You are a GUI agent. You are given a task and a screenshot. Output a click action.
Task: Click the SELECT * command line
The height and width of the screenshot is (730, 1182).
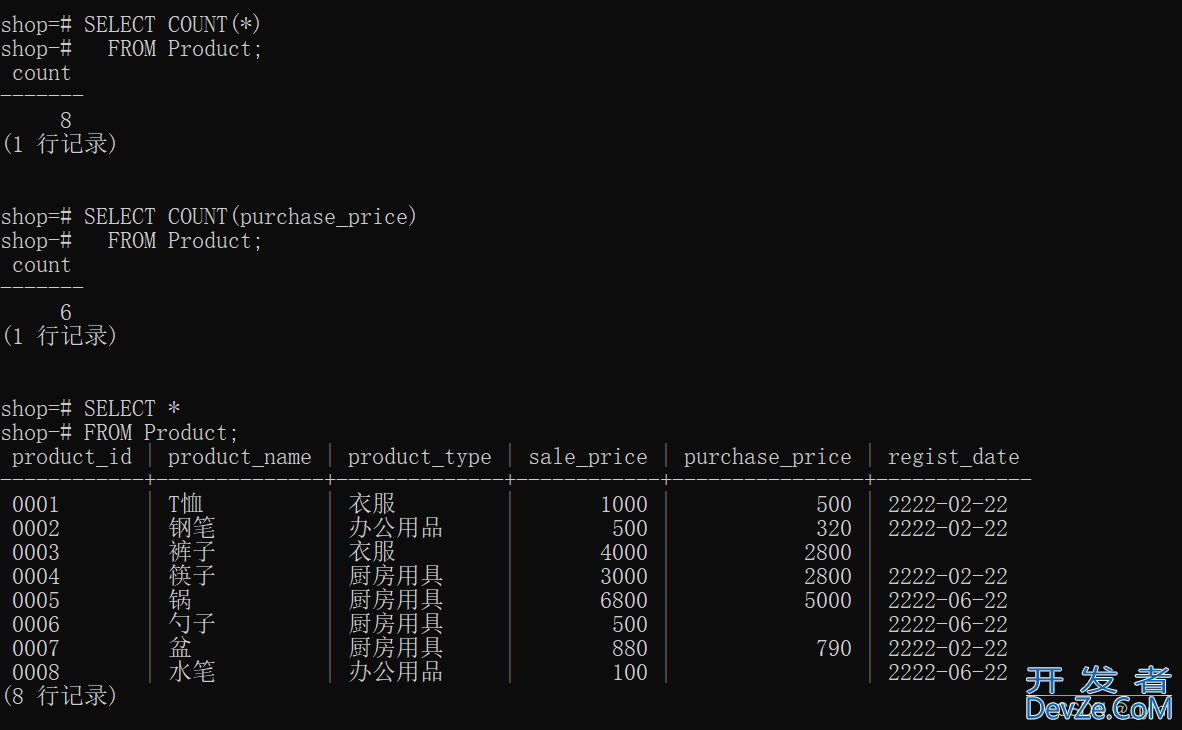132,409
